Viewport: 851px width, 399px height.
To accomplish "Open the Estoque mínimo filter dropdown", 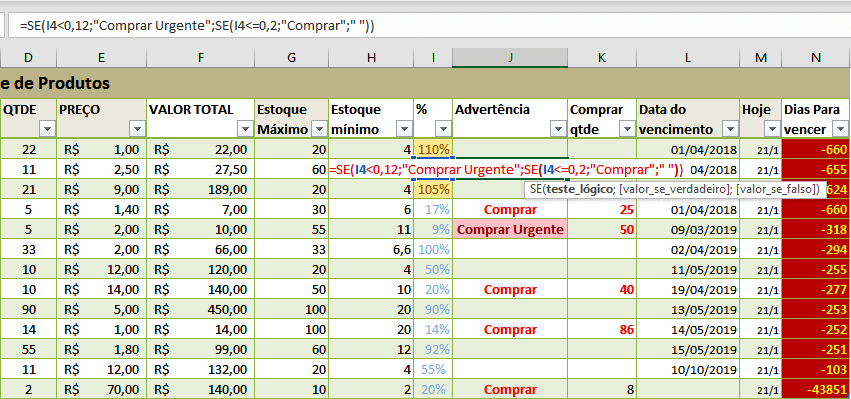I will 404,129.
